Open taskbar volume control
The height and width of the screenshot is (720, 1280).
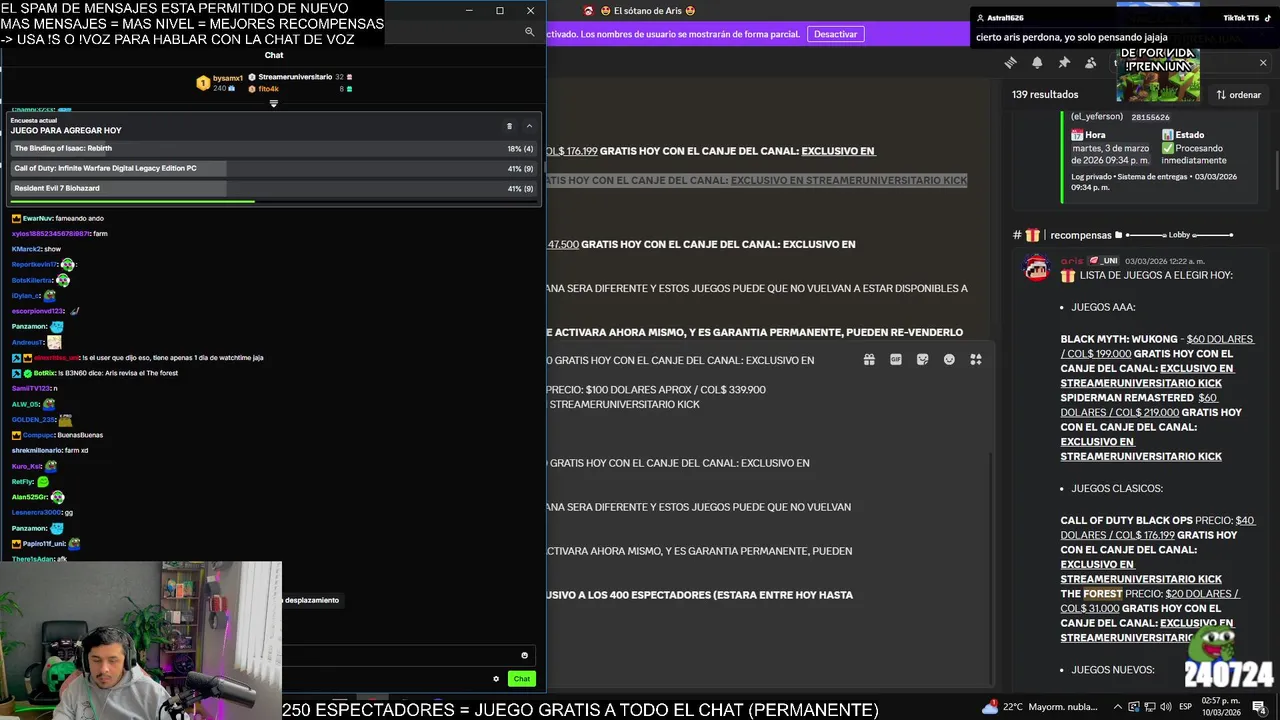pyautogui.click(x=1166, y=707)
